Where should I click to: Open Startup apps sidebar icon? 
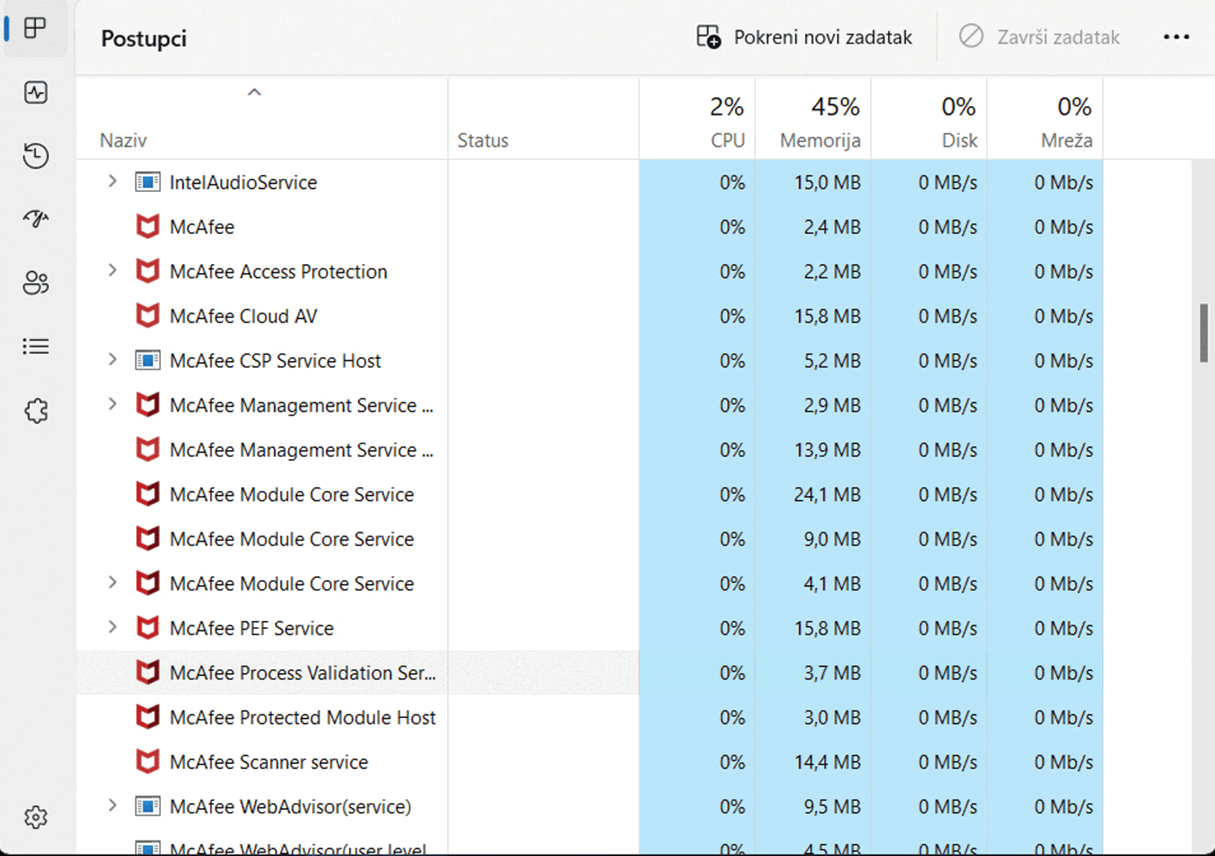[x=36, y=220]
